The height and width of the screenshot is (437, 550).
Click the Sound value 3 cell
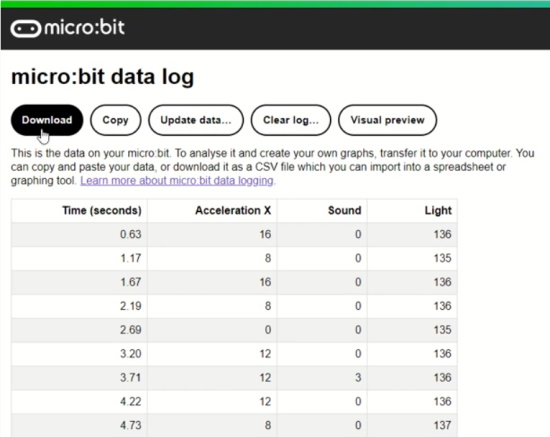click(322, 377)
